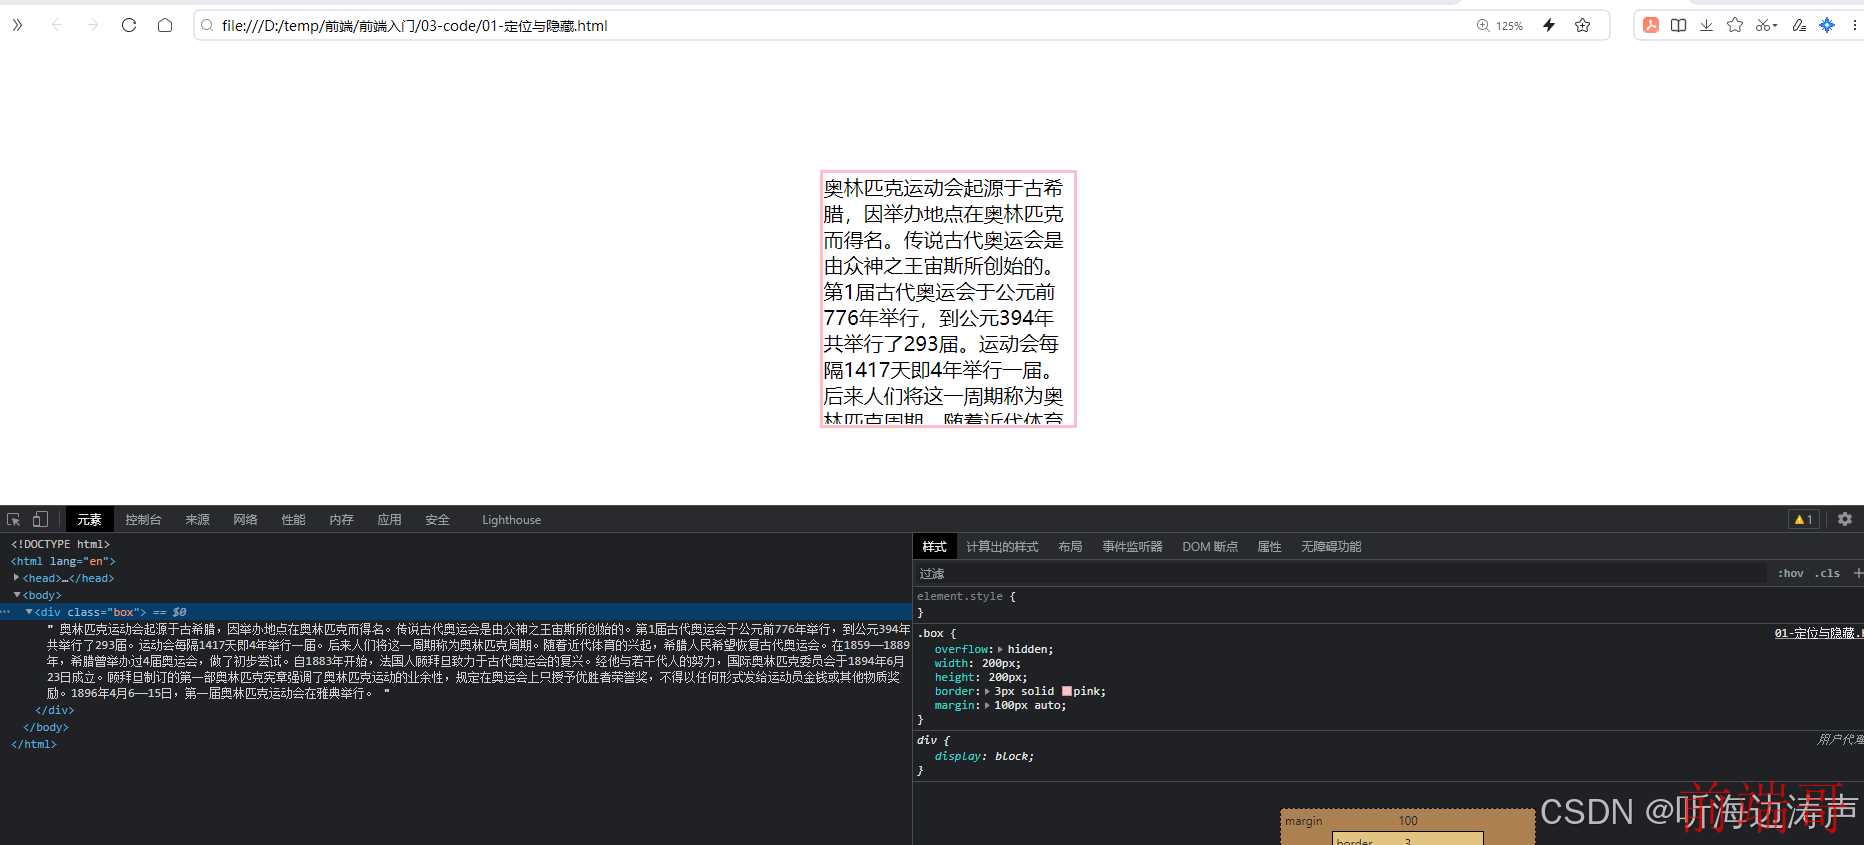Reload the current page
The image size is (1864, 845).
[129, 25]
